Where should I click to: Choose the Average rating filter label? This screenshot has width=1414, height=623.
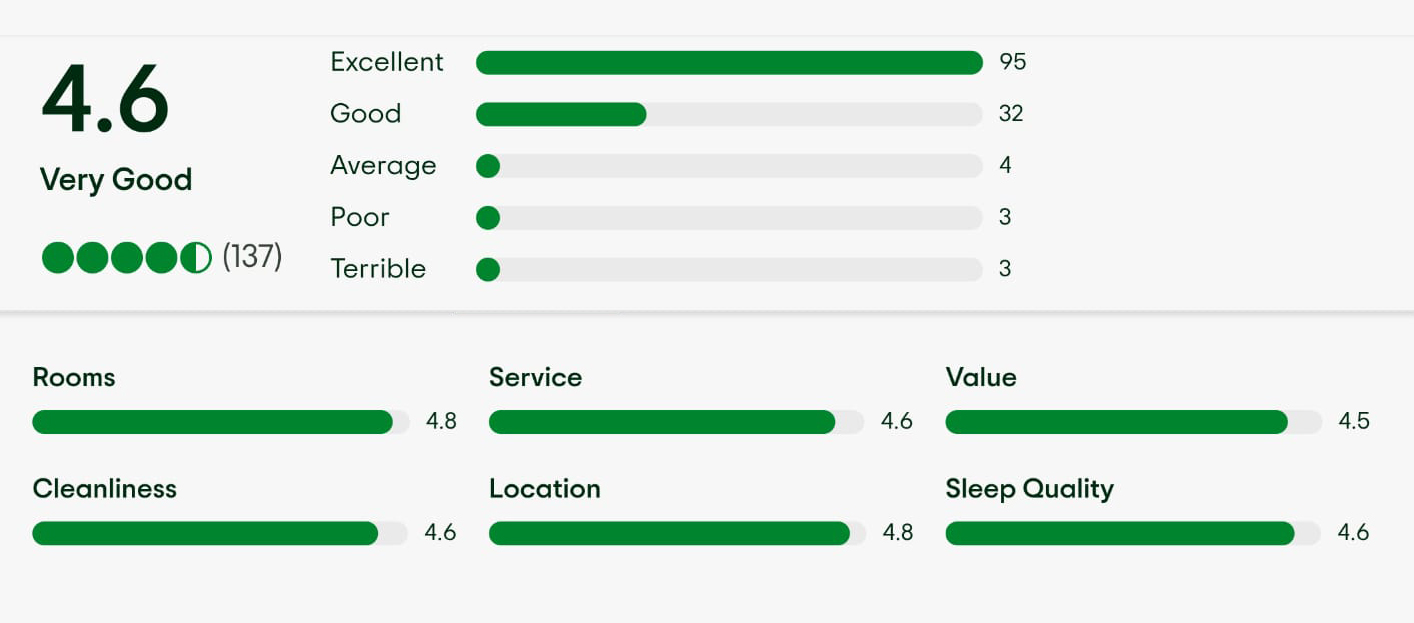coord(383,166)
